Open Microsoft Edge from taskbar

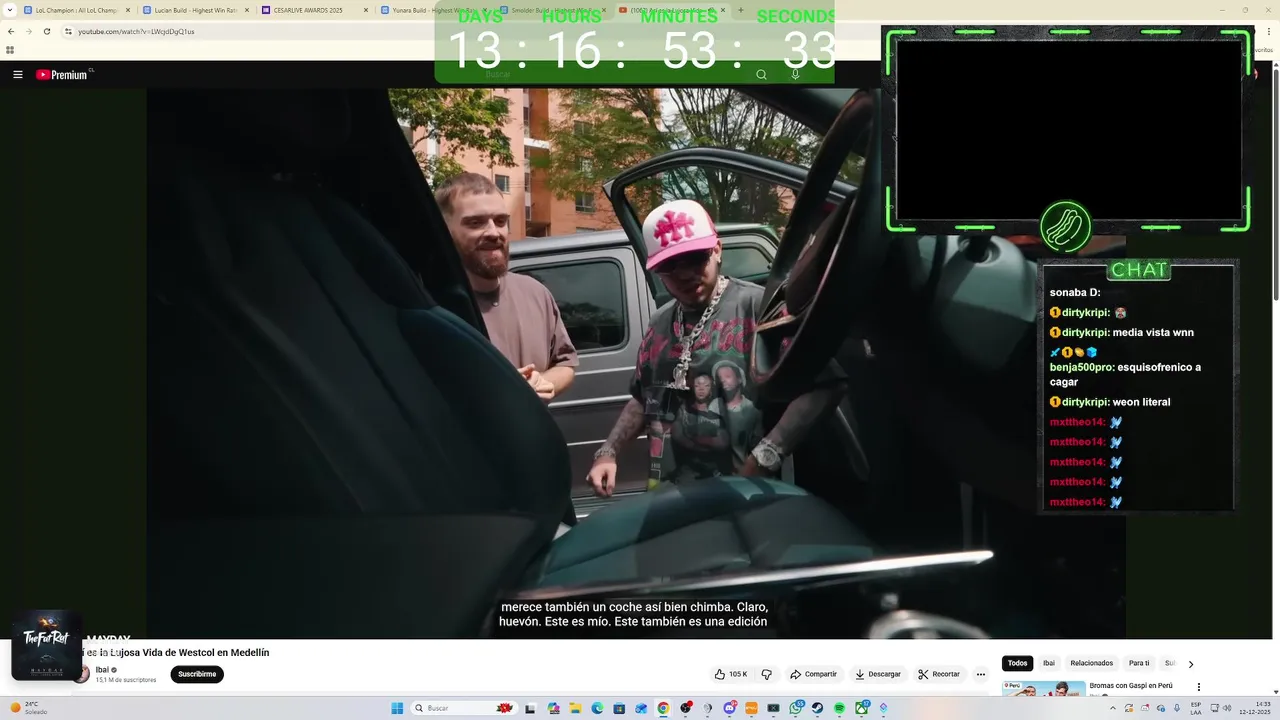tap(597, 708)
